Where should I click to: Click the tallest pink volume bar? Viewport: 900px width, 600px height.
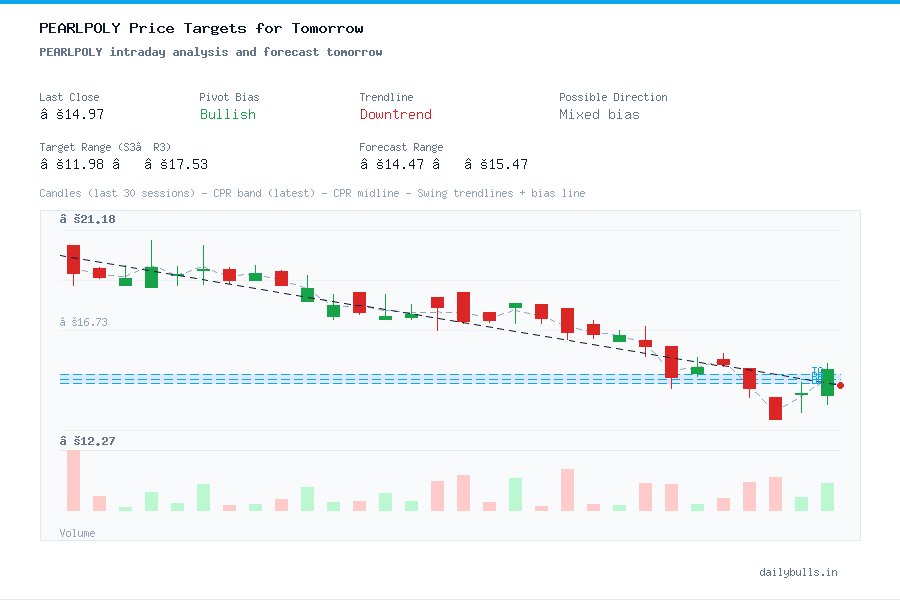click(x=72, y=480)
